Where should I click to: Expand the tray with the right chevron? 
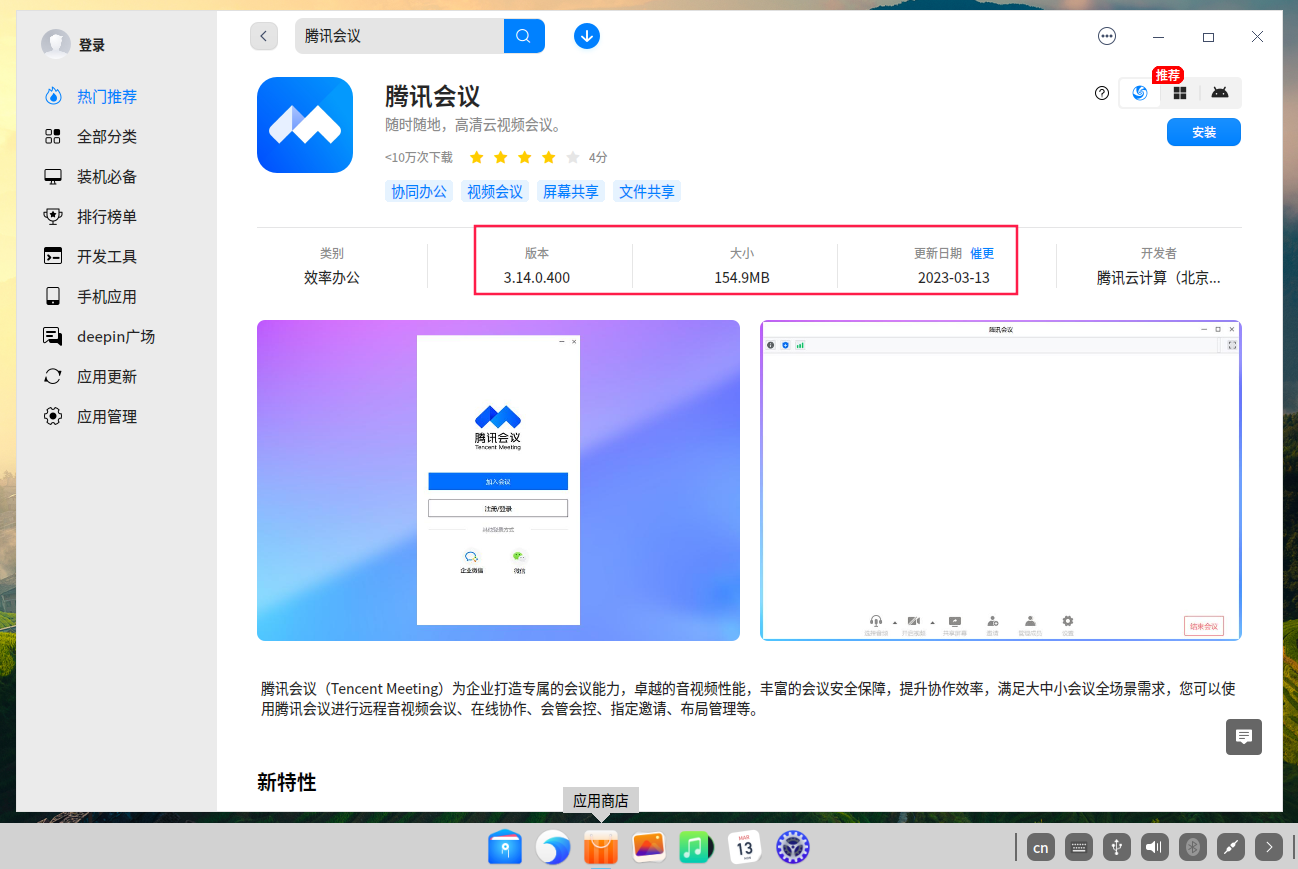tap(1269, 847)
